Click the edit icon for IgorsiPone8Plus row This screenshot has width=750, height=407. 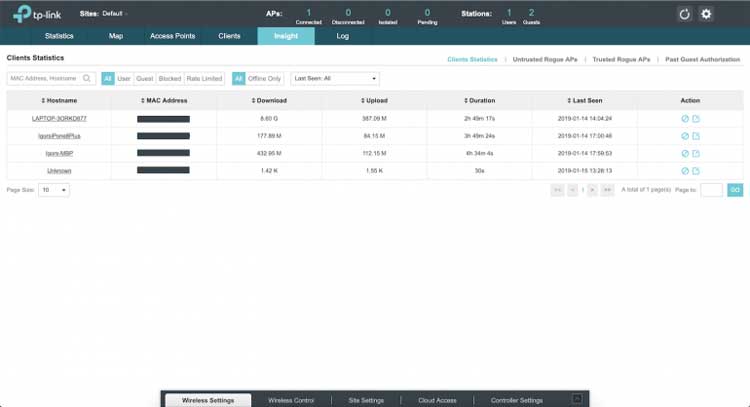coord(696,136)
